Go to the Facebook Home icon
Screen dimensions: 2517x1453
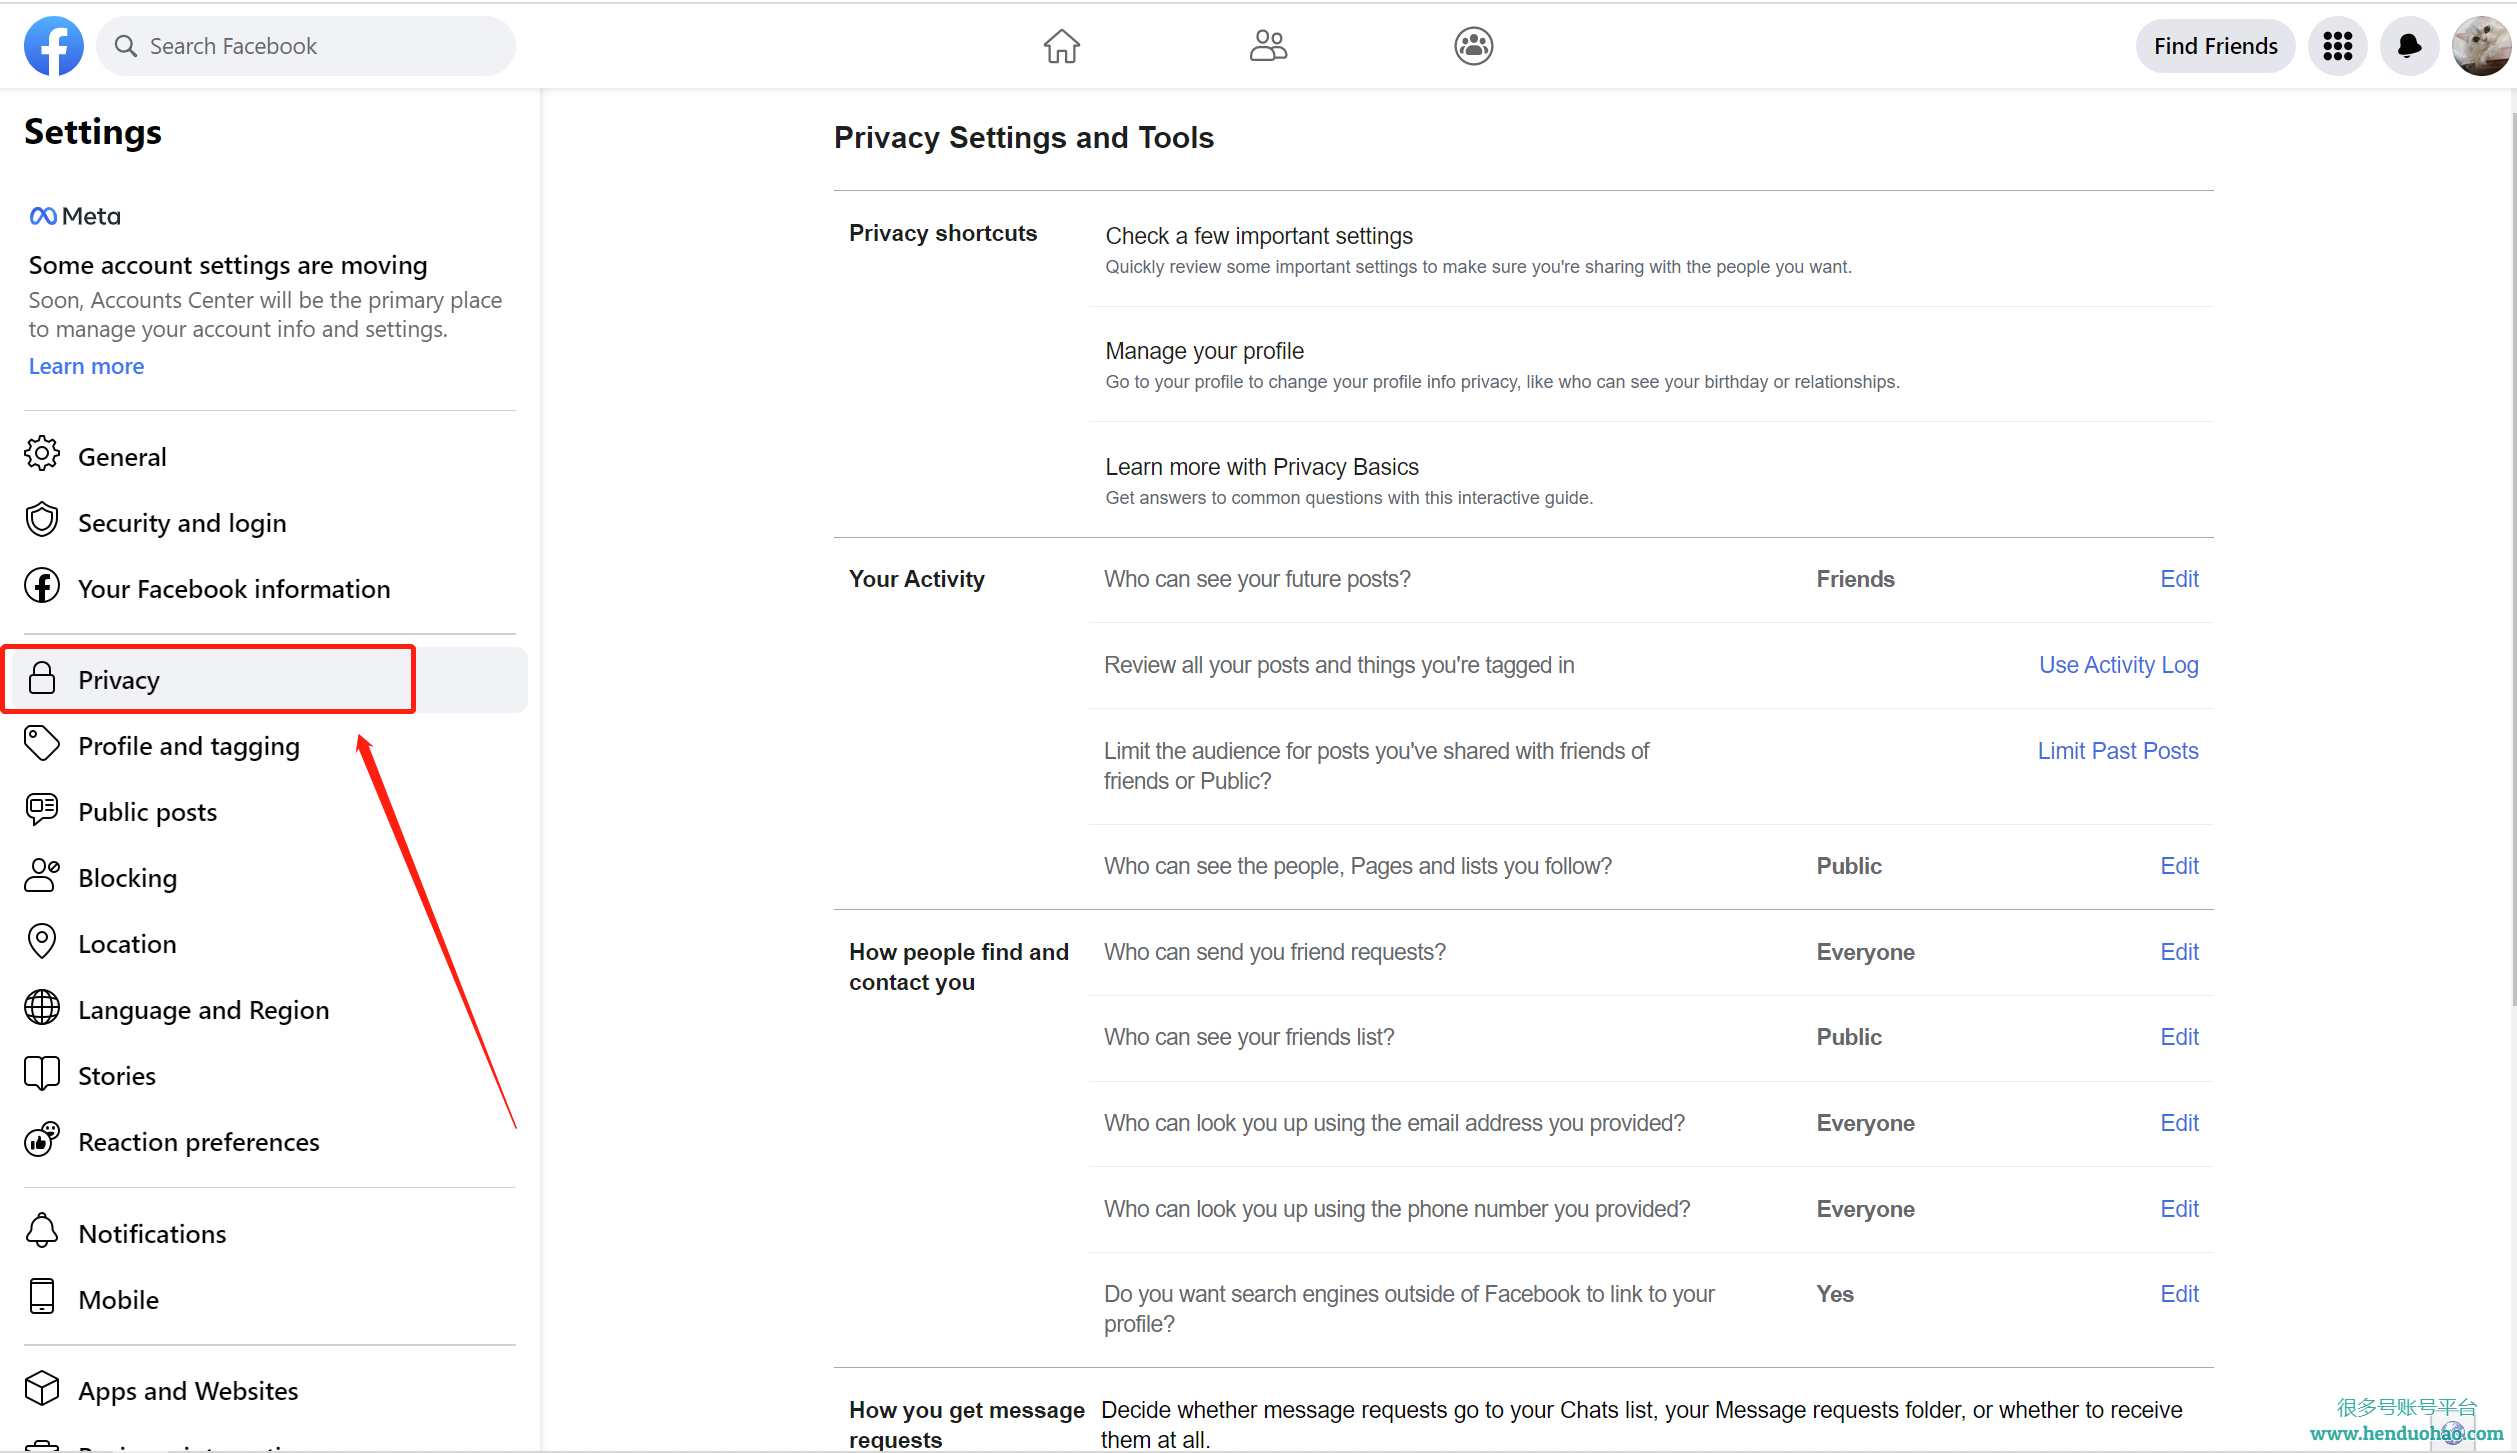click(x=1061, y=46)
